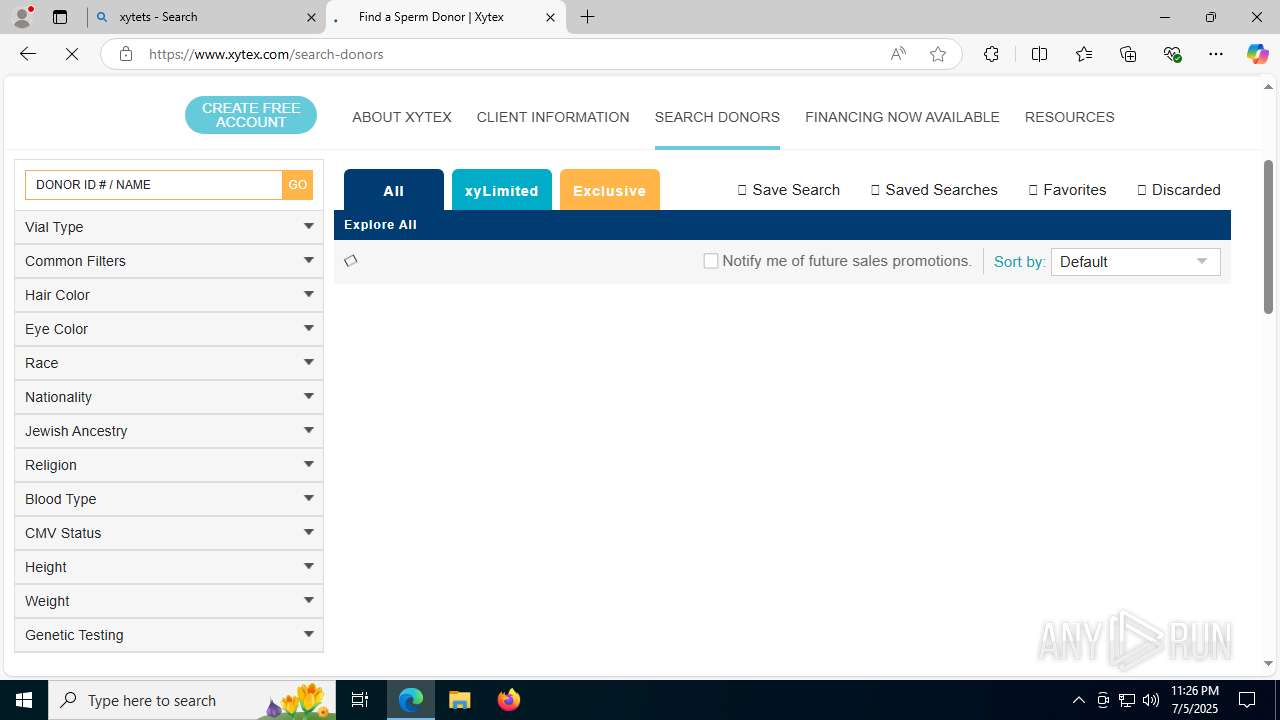The height and width of the screenshot is (720, 1280).
Task: Expand the Eye Color filter
Action: 169,329
